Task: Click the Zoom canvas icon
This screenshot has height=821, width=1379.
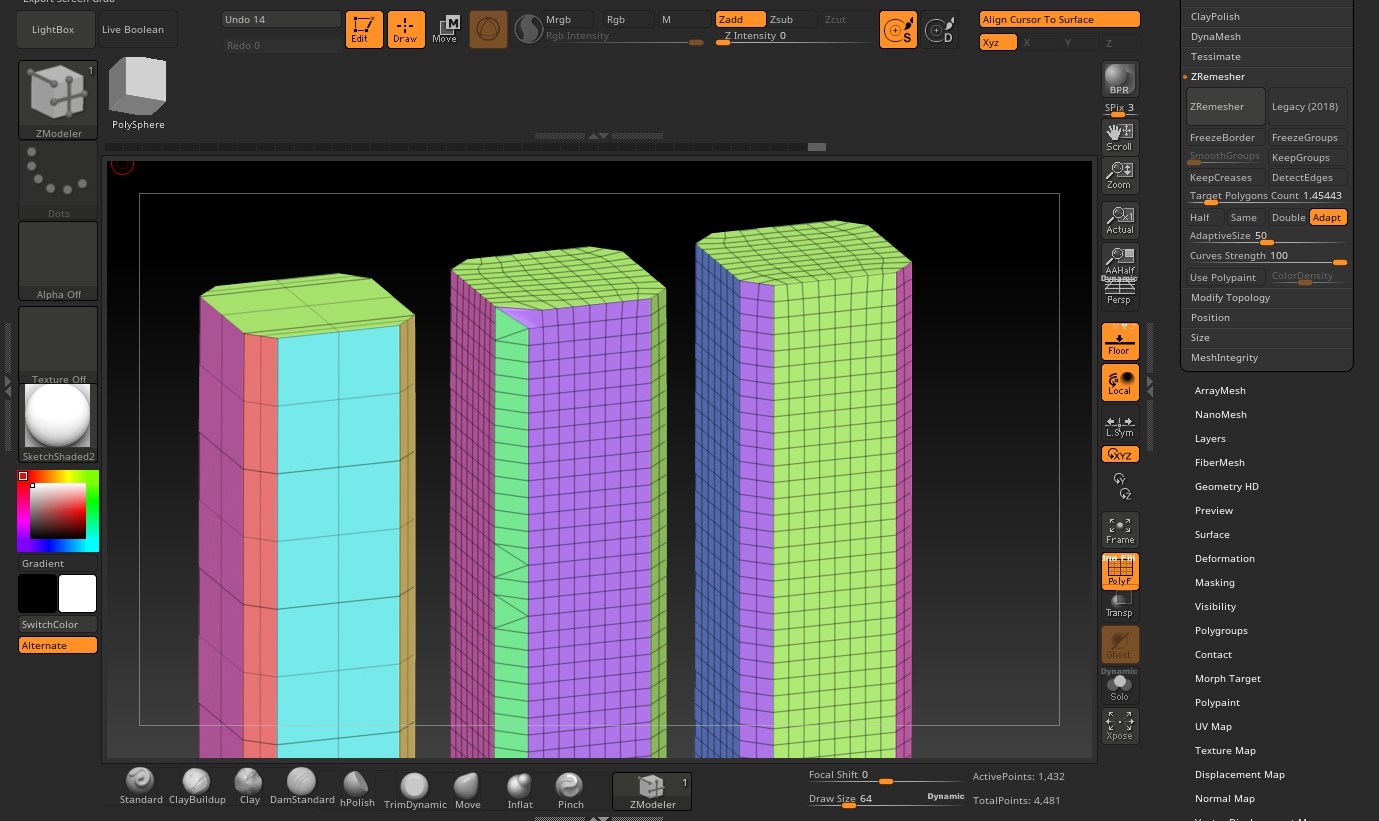Action: click(x=1119, y=176)
